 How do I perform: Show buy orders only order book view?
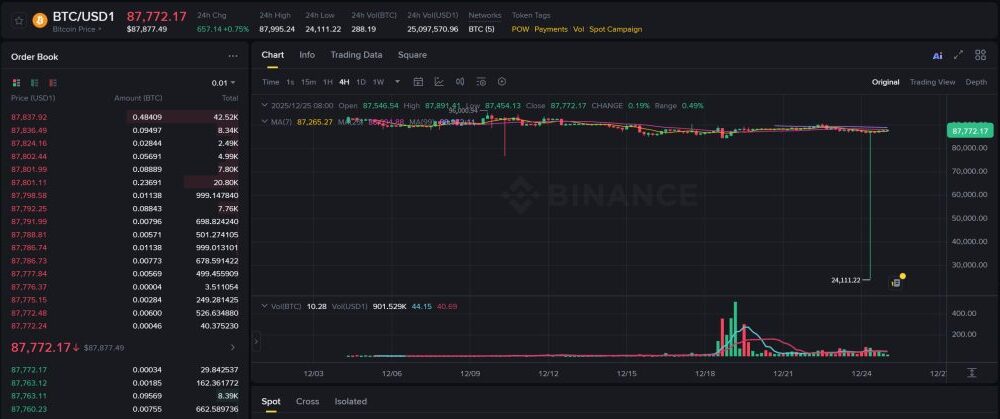tap(34, 83)
